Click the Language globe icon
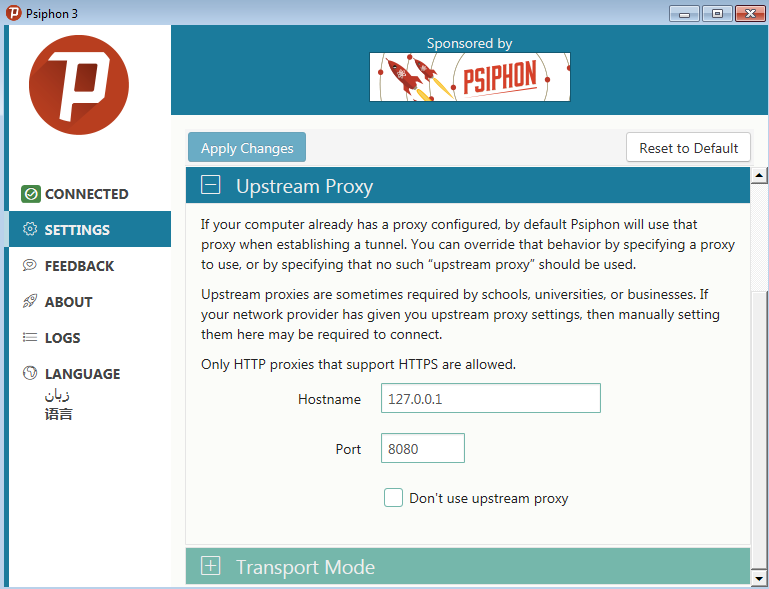 pyautogui.click(x=30, y=373)
